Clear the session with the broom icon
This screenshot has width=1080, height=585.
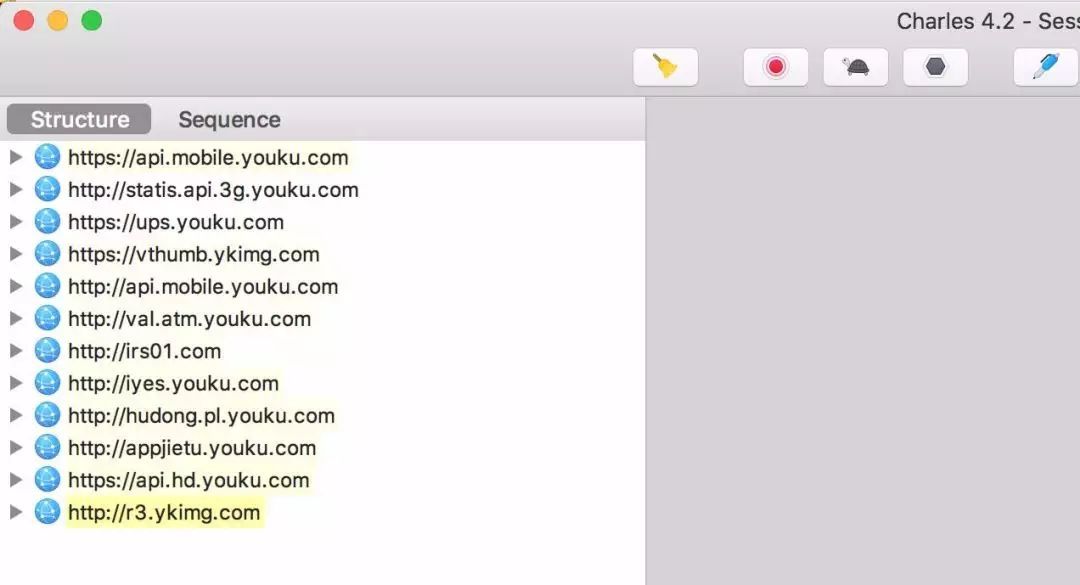coord(665,67)
